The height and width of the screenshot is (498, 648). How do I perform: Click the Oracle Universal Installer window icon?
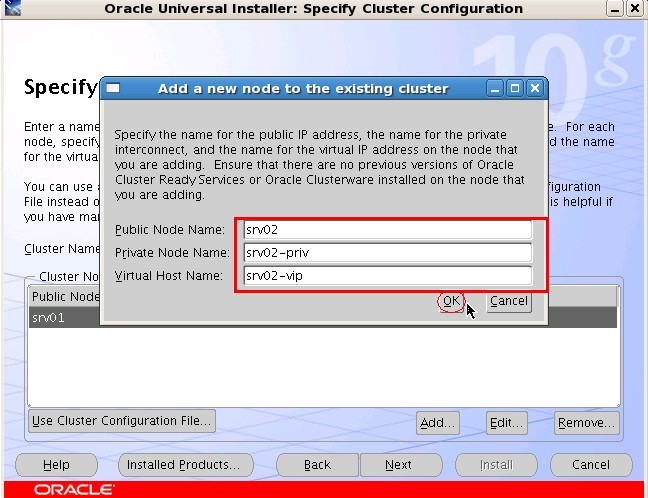13,8
